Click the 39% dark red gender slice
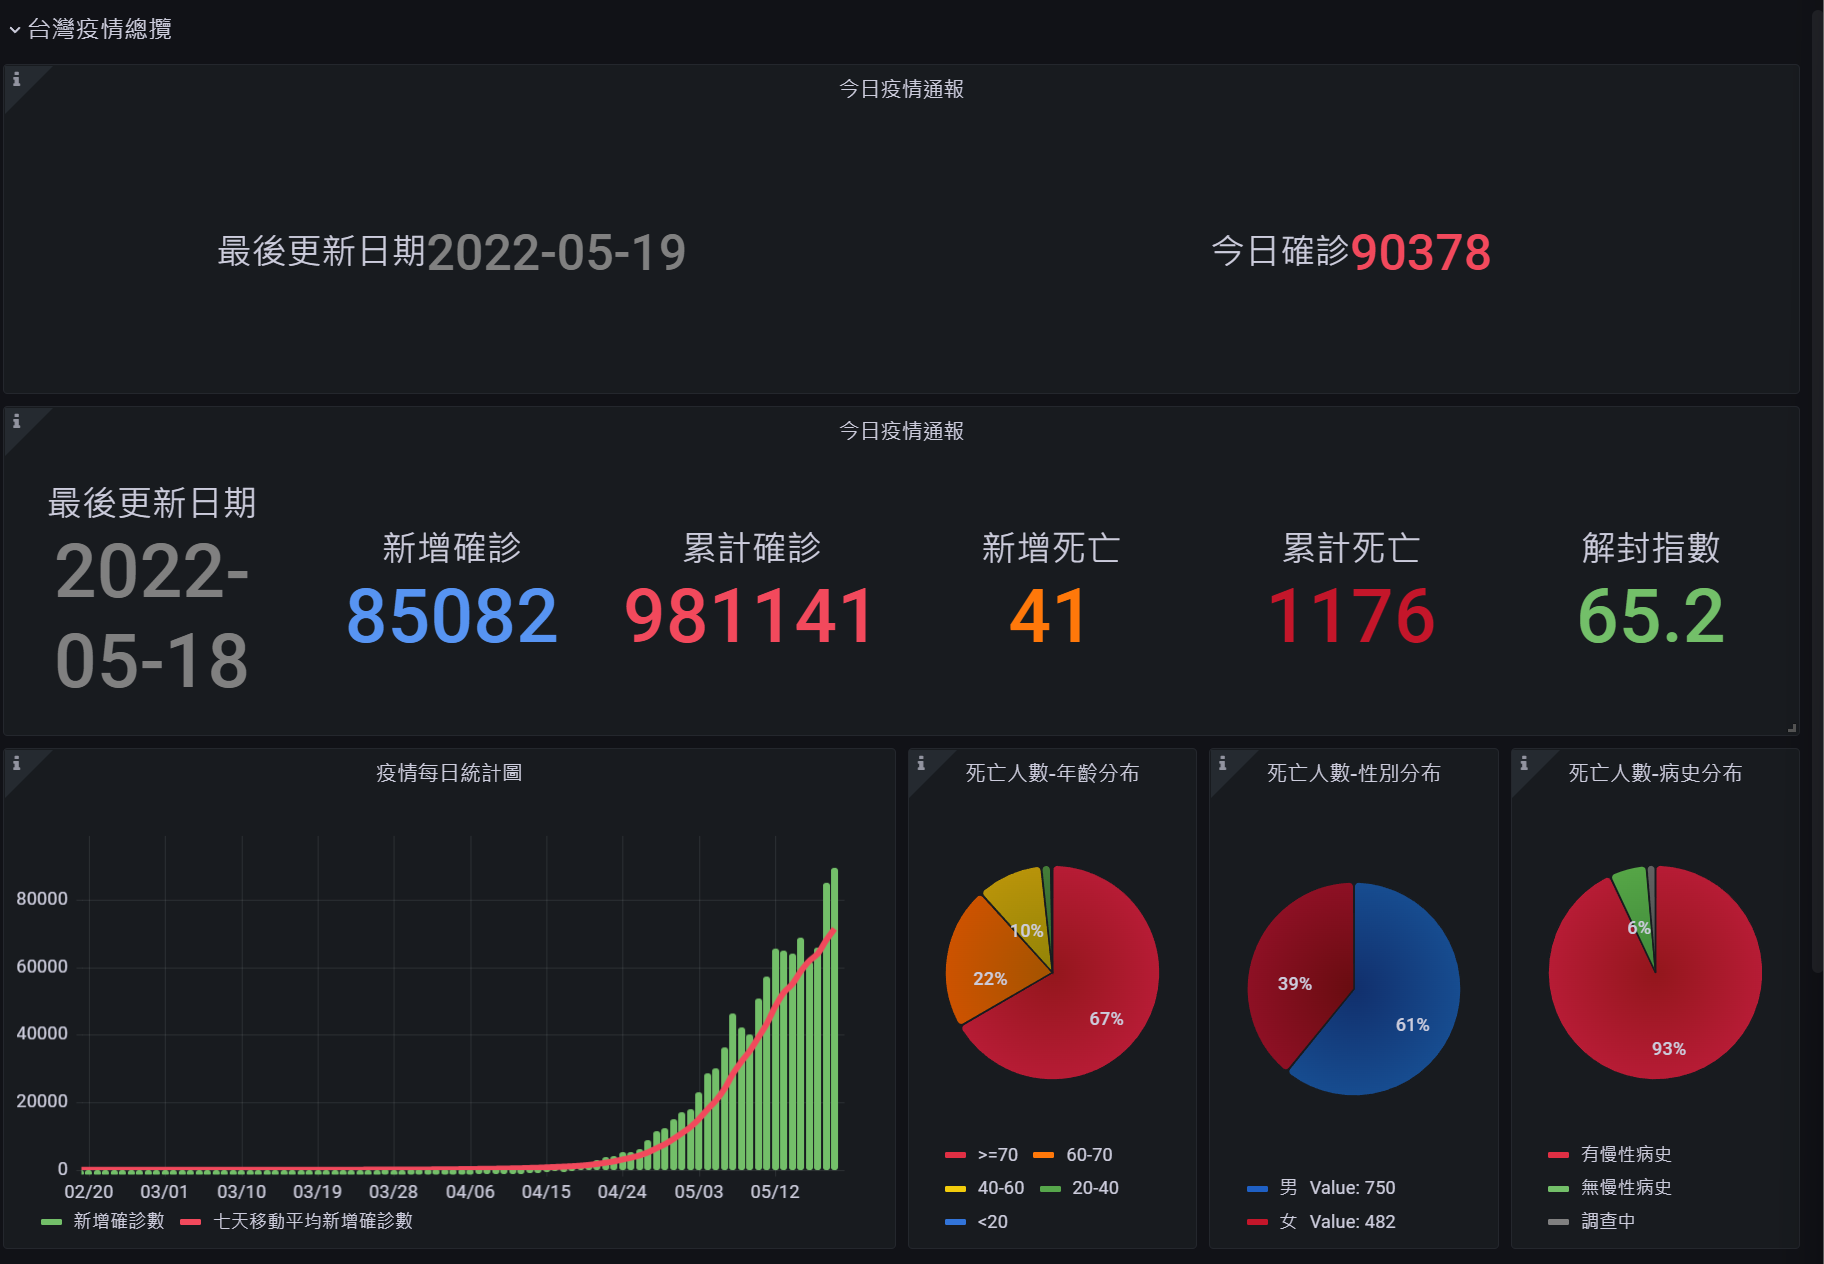This screenshot has width=1824, height=1264. [x=1300, y=970]
